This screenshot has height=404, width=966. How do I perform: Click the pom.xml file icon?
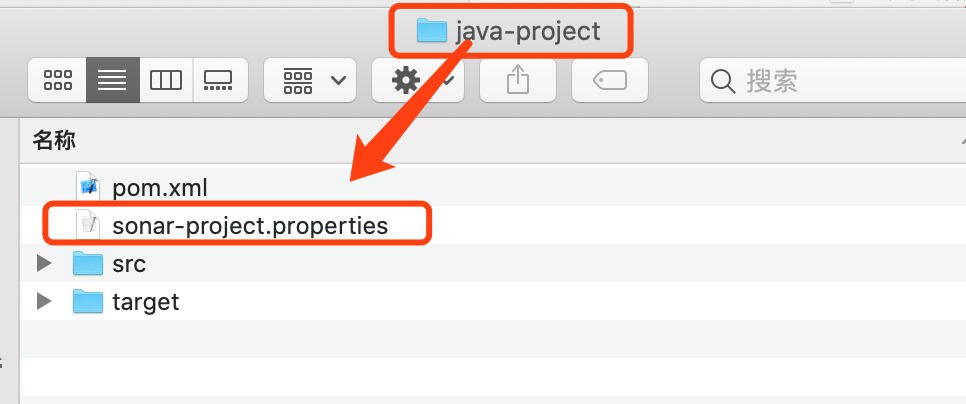89,187
